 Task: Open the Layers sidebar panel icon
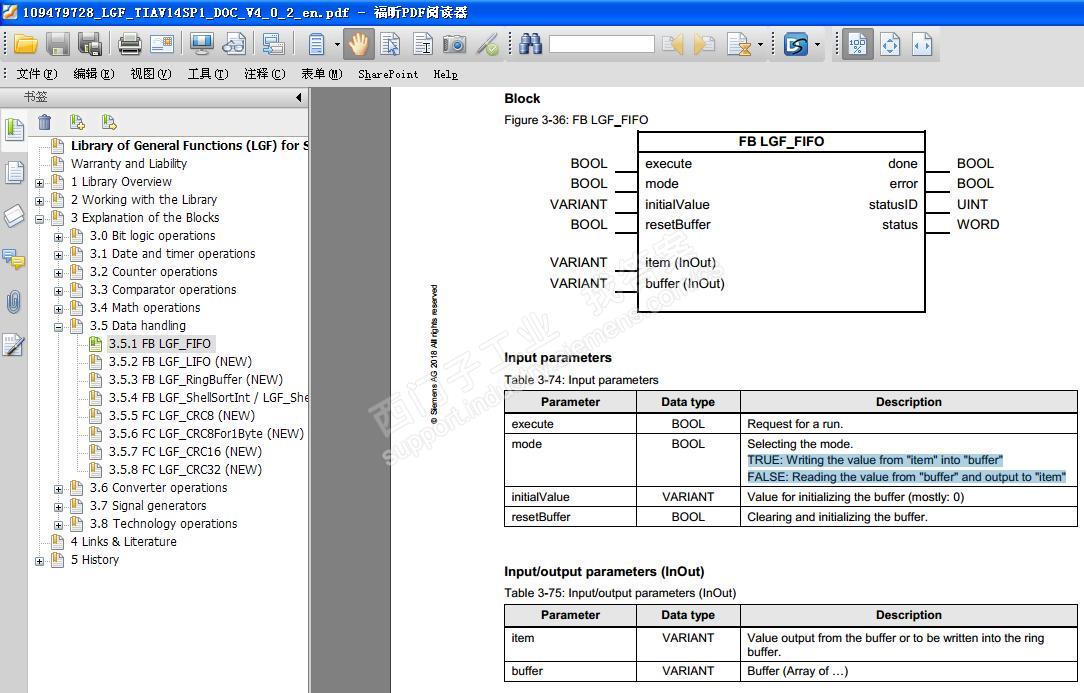(14, 216)
